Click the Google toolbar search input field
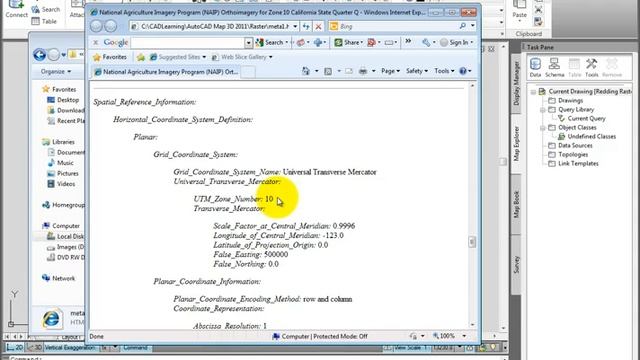 [x=188, y=42]
